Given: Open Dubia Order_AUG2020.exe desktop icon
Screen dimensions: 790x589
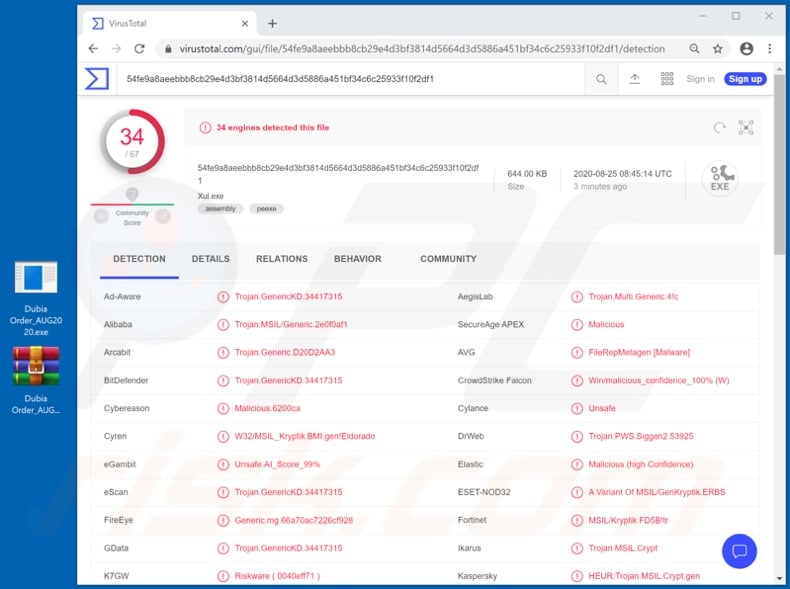Looking at the screenshot, I should (x=36, y=298).
